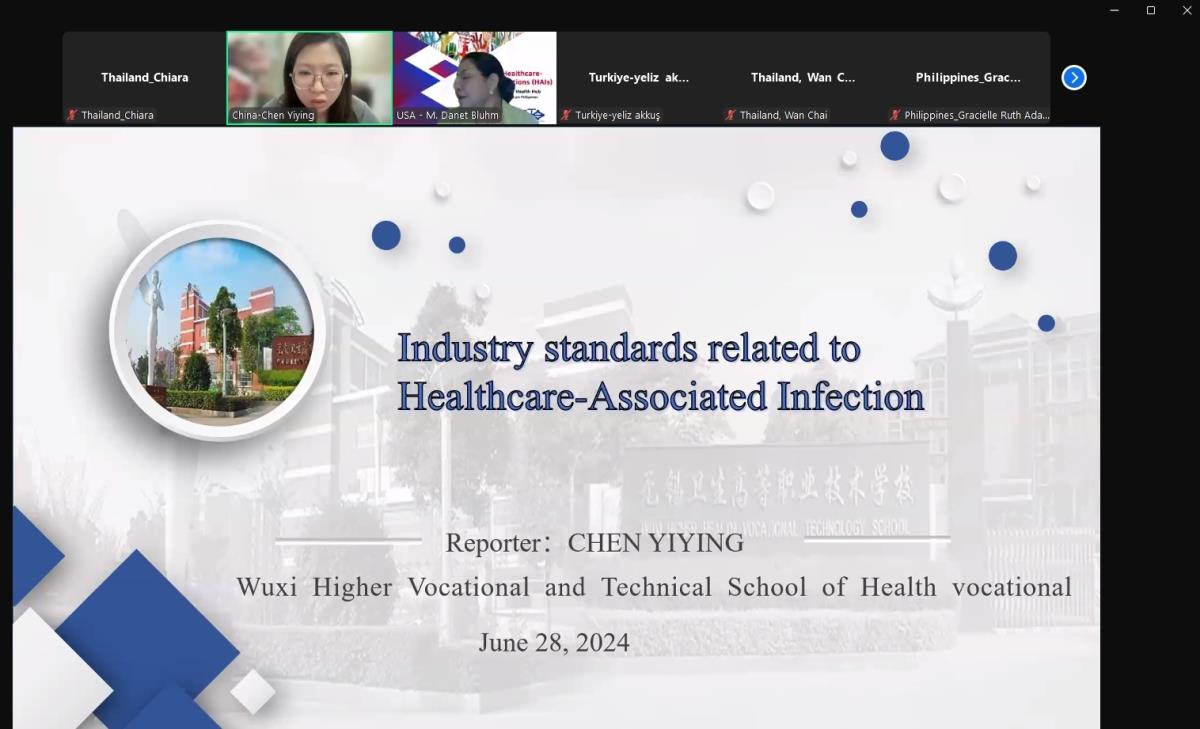1200x729 pixels.
Task: Minimize the meeting window
Action: pos(1114,10)
